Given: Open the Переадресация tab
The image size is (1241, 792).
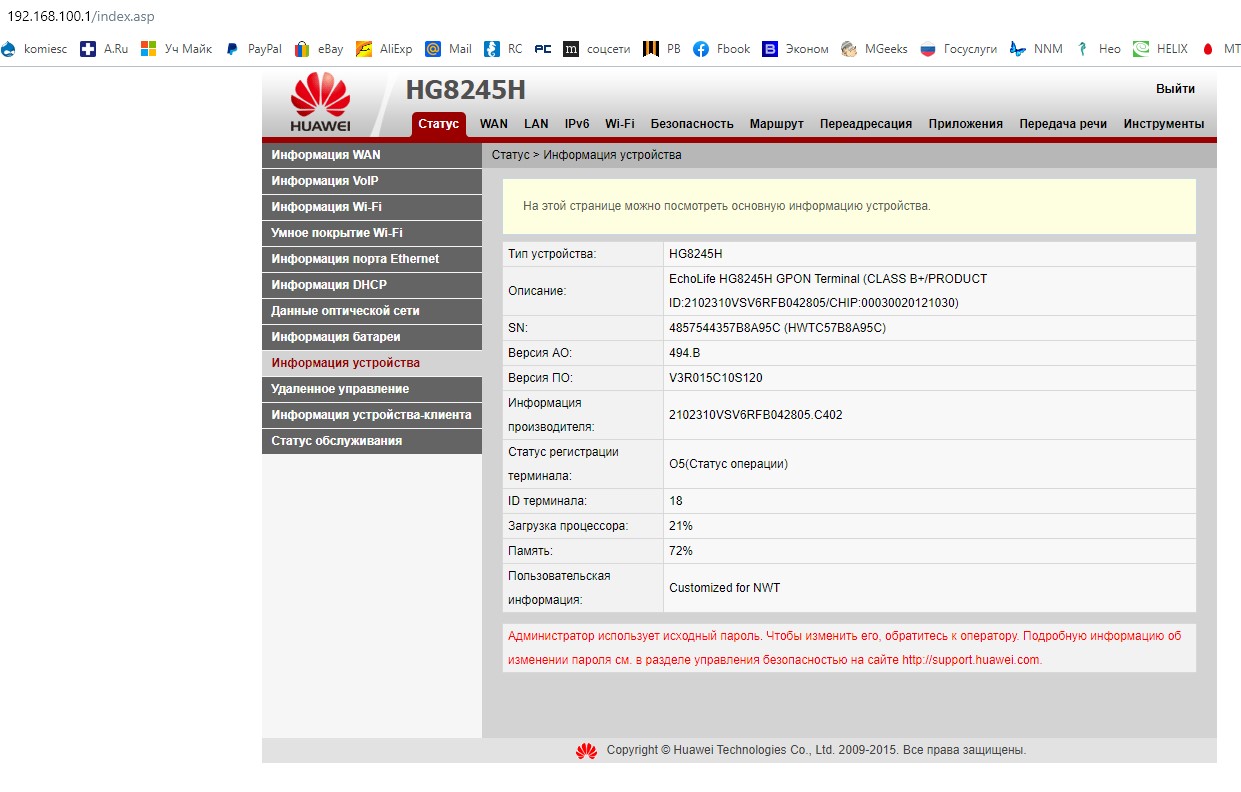Looking at the screenshot, I should coord(866,124).
